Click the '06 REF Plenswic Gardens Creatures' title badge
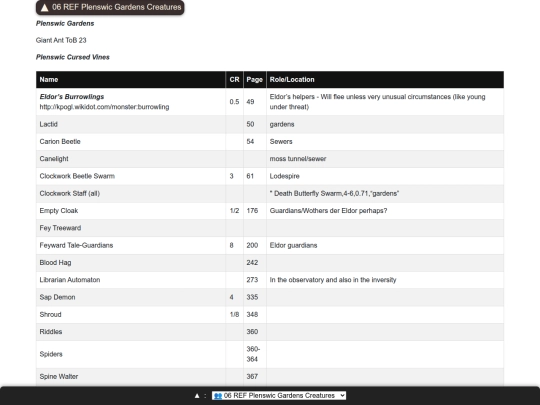 click(110, 8)
